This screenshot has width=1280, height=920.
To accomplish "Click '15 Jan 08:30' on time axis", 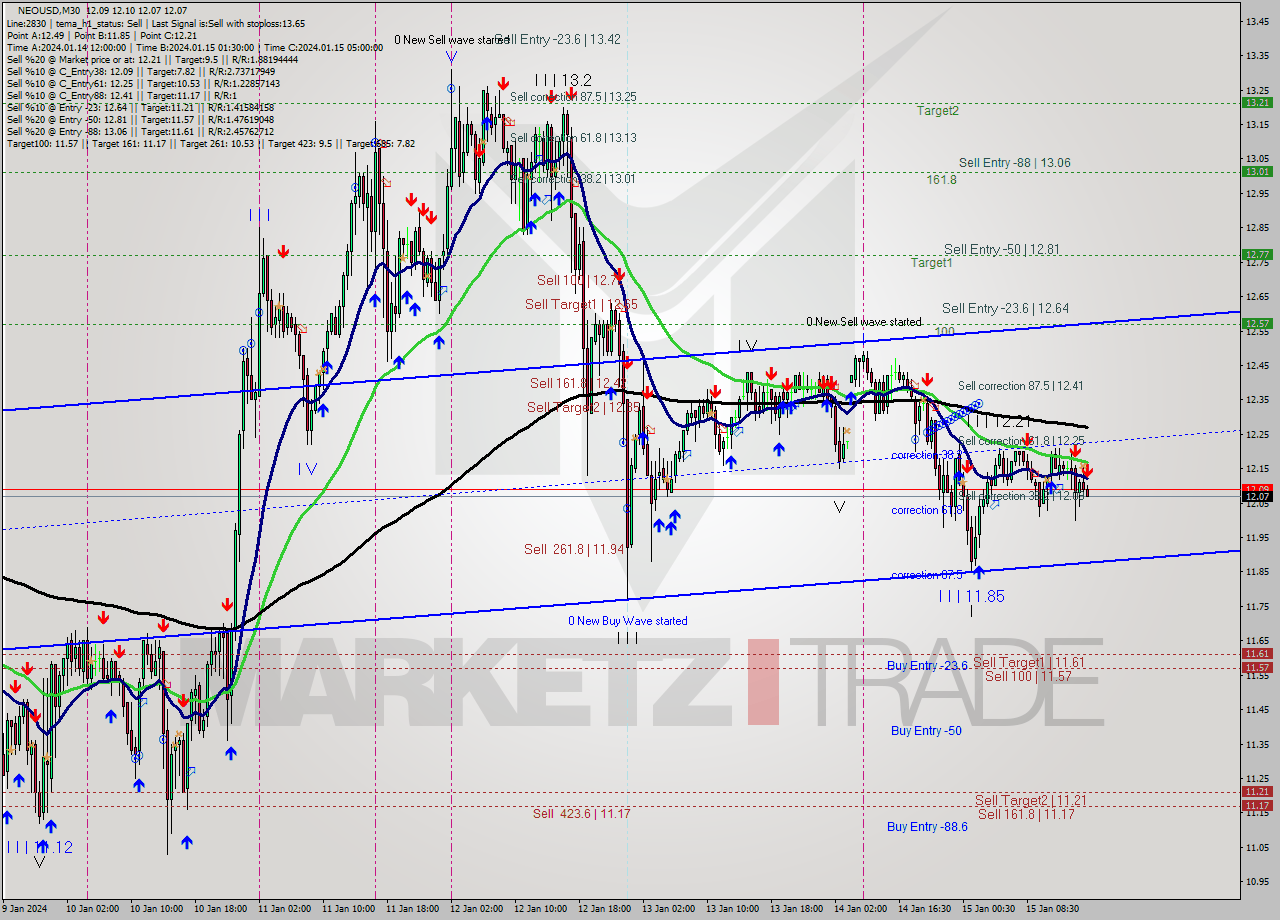I will tap(1054, 908).
